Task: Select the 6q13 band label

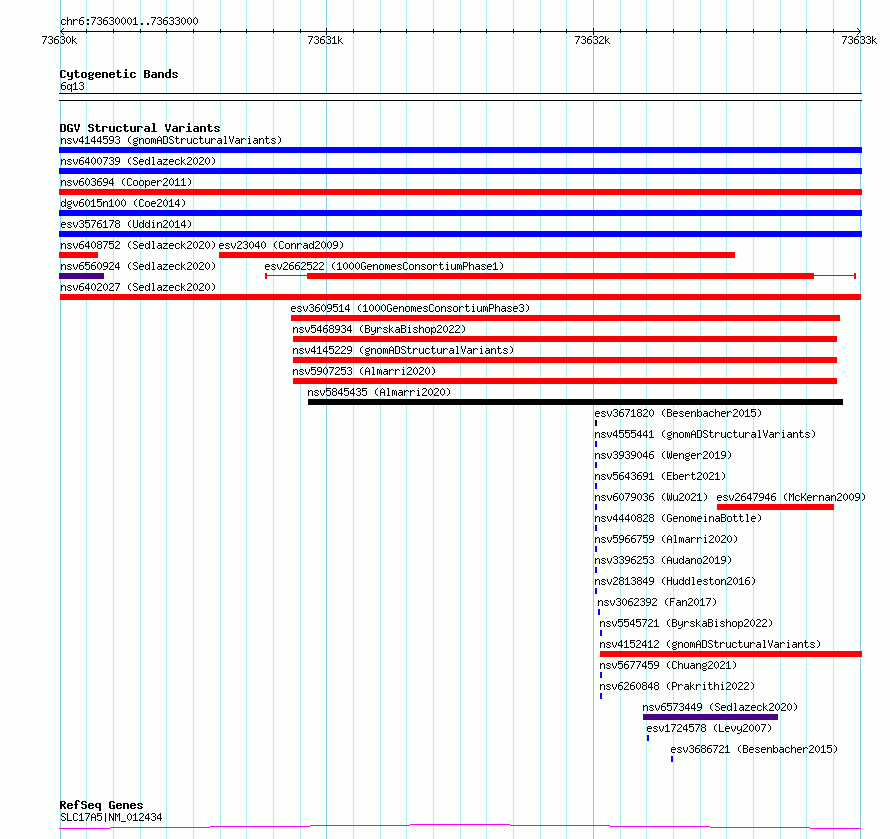Action: click(72, 86)
